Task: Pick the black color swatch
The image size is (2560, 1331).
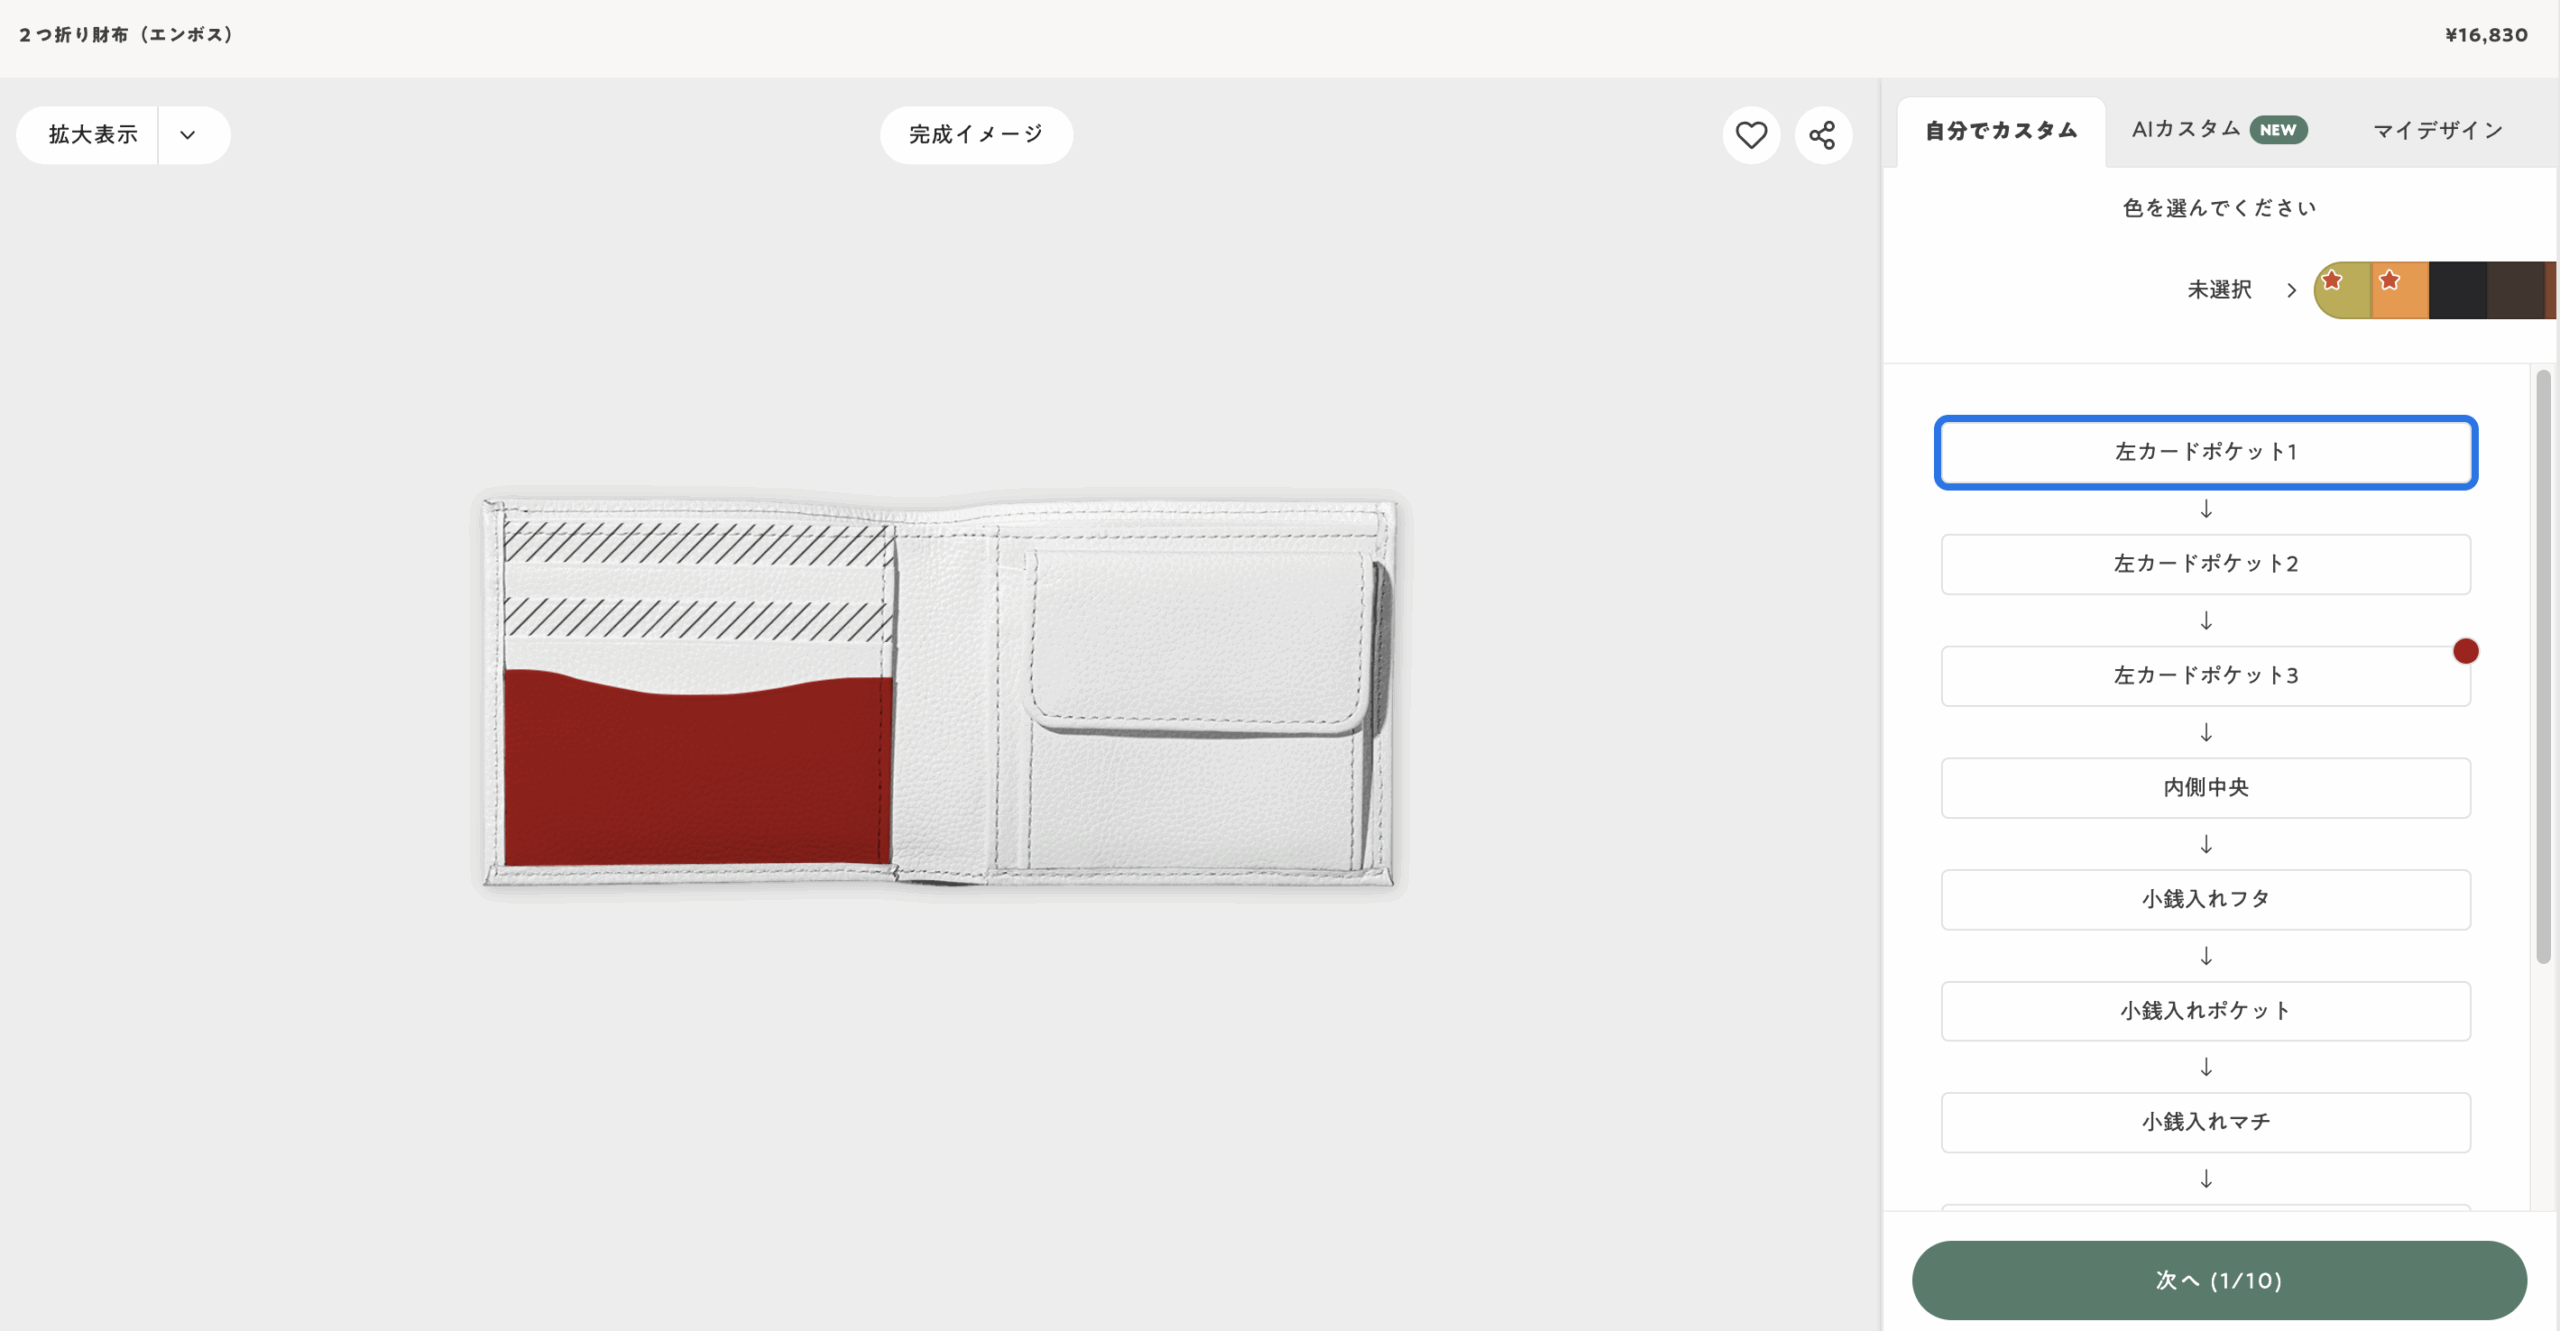Action: (2458, 291)
